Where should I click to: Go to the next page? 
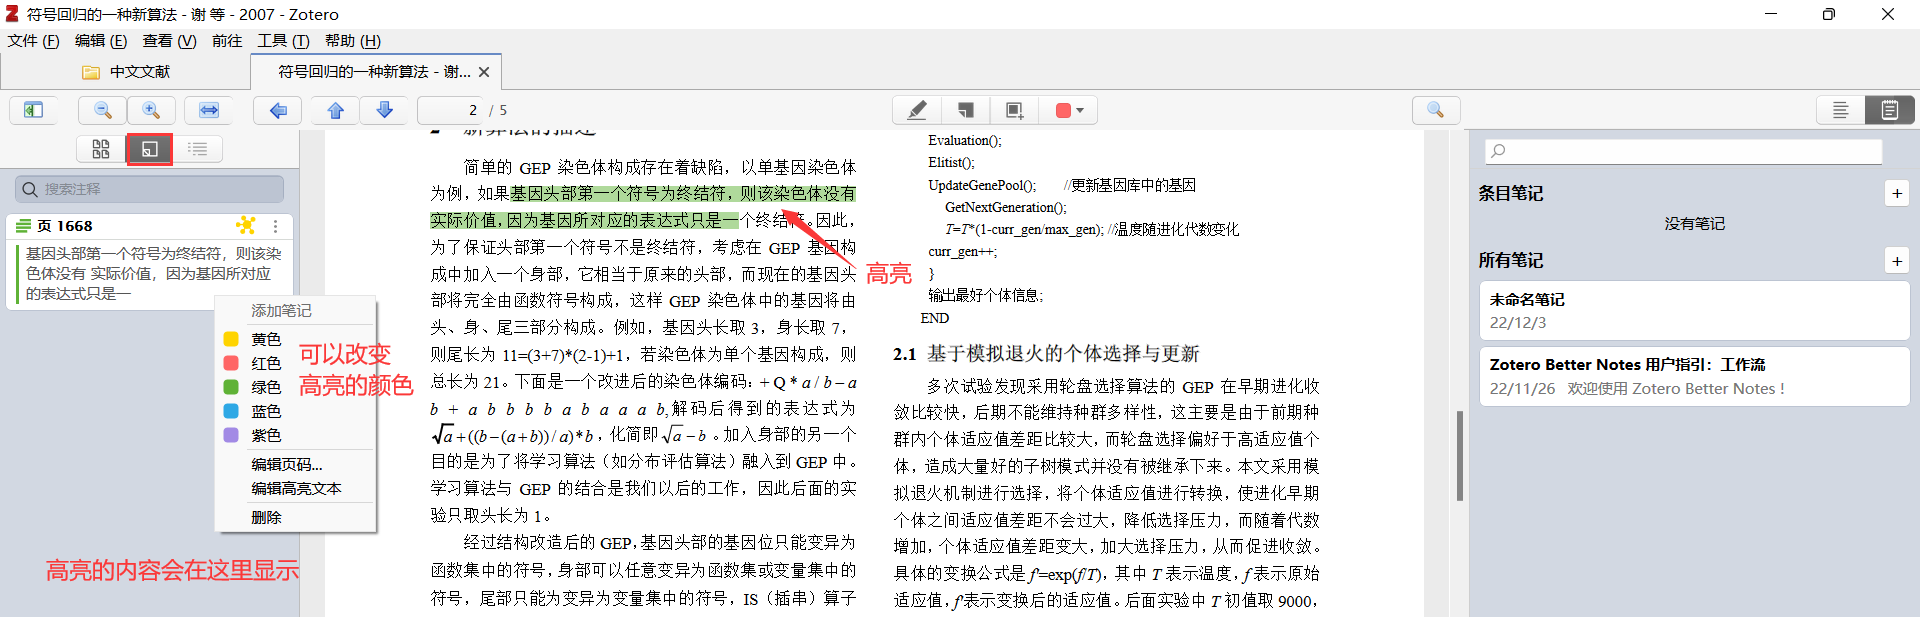click(384, 110)
